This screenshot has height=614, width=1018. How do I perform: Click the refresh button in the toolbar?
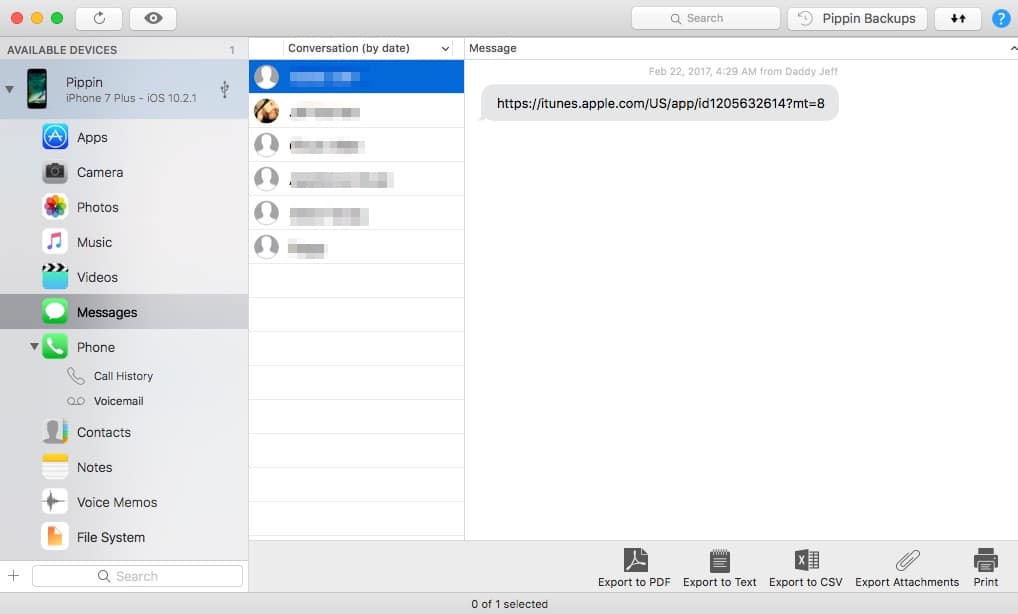pyautogui.click(x=99, y=18)
